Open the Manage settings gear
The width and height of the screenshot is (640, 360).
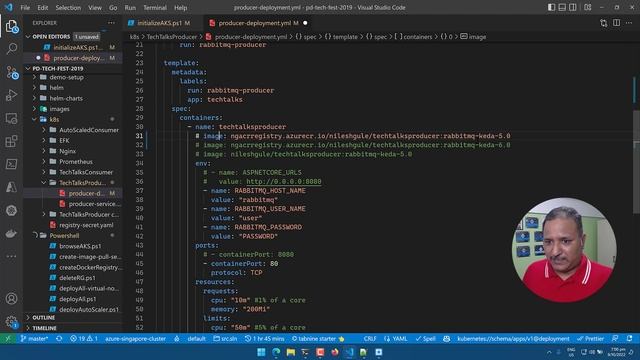point(11,322)
